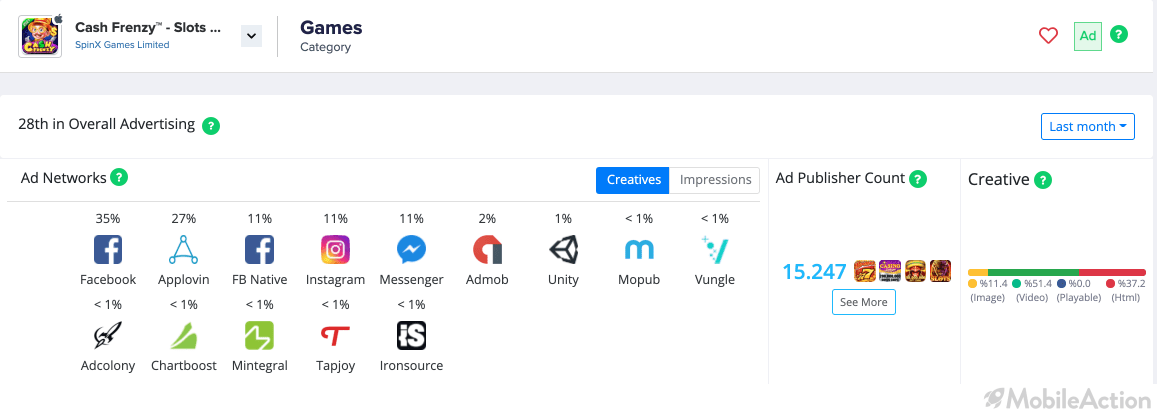
Task: Click the Tapjoy network icon
Action: tap(335, 336)
